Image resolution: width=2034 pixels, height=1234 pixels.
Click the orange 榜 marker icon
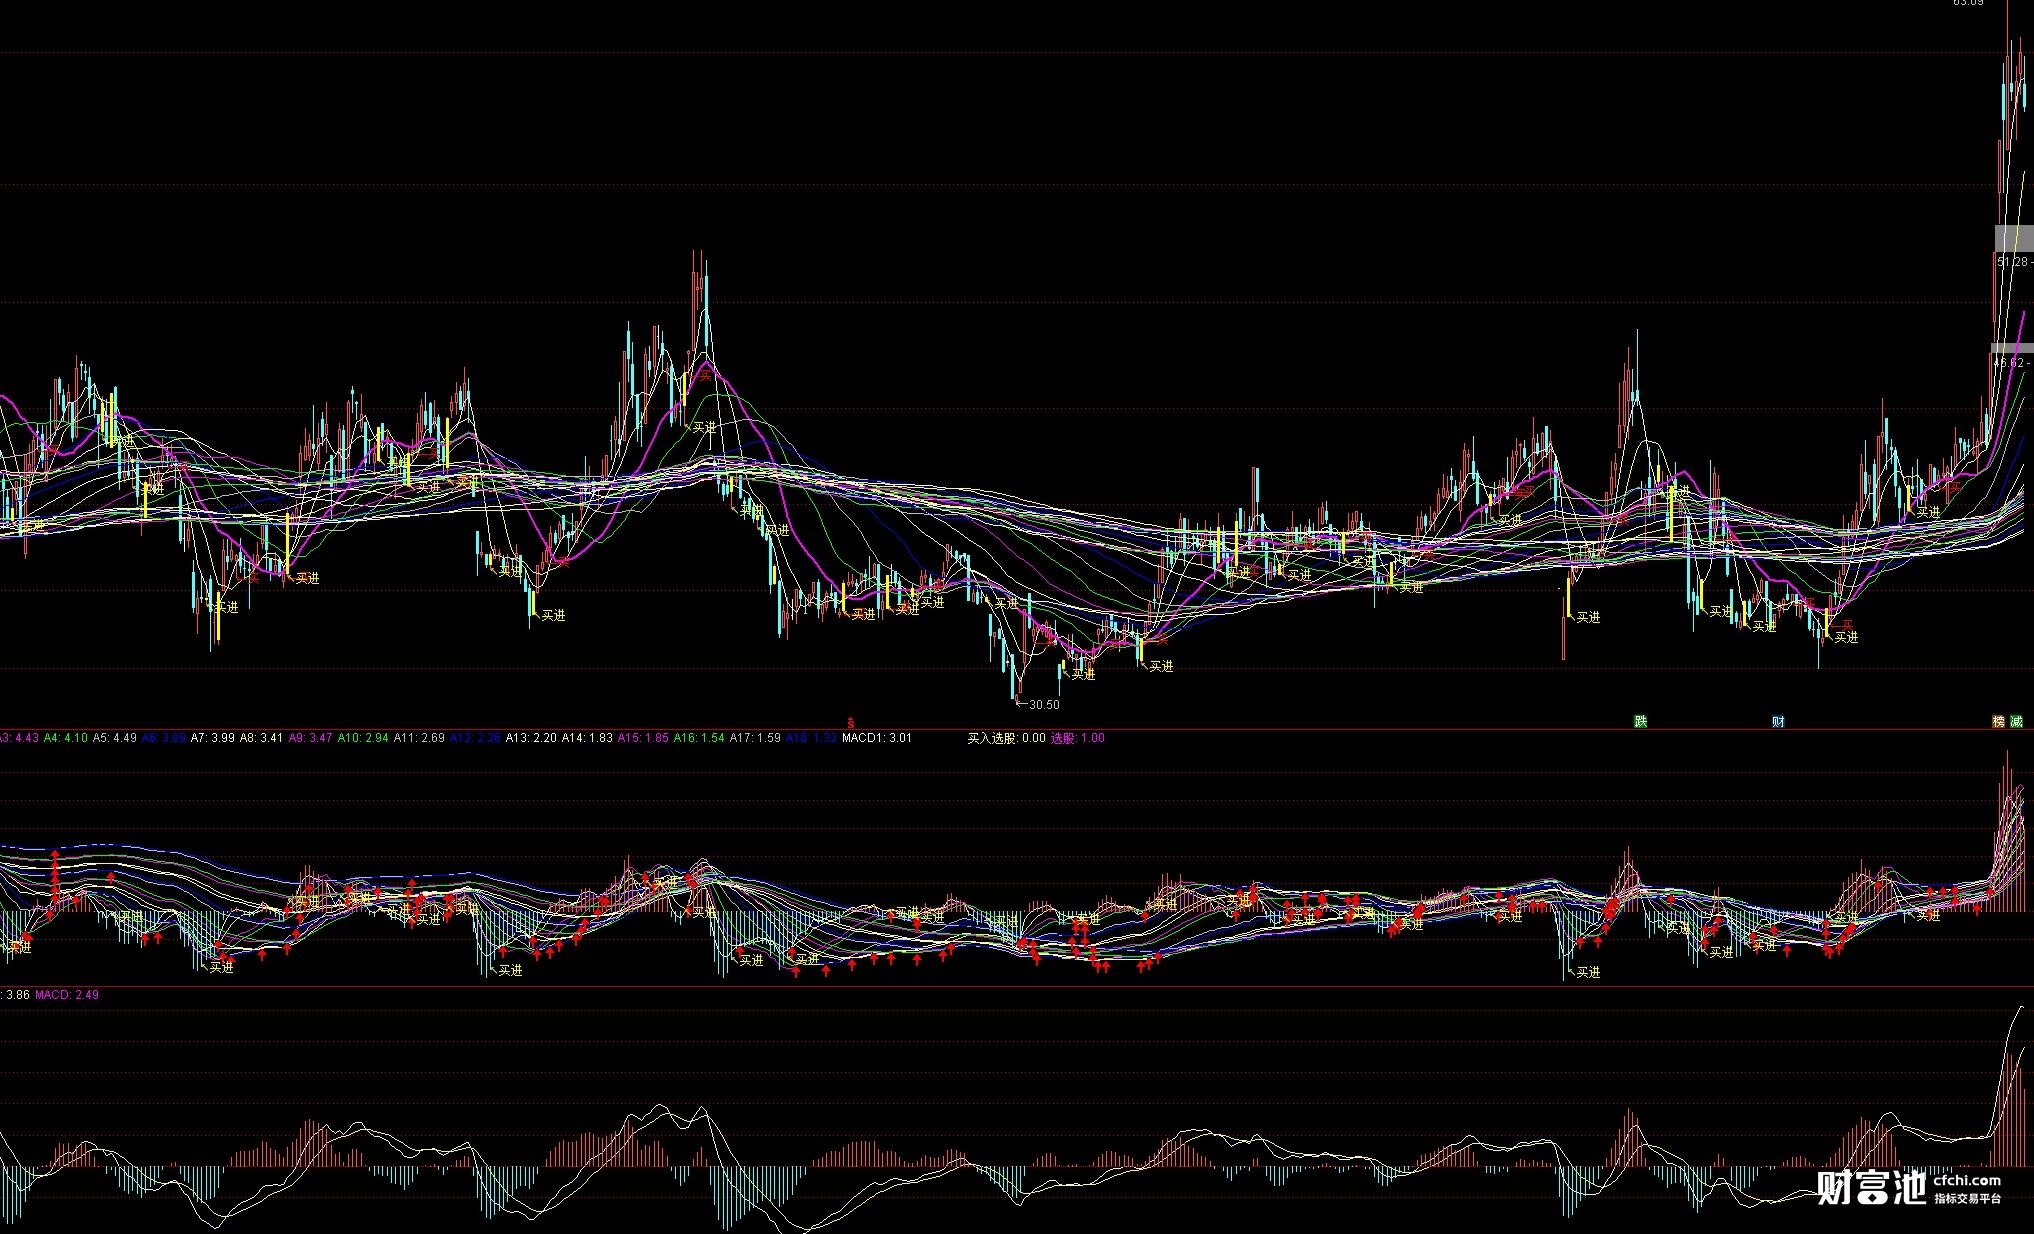pyautogui.click(x=1999, y=721)
